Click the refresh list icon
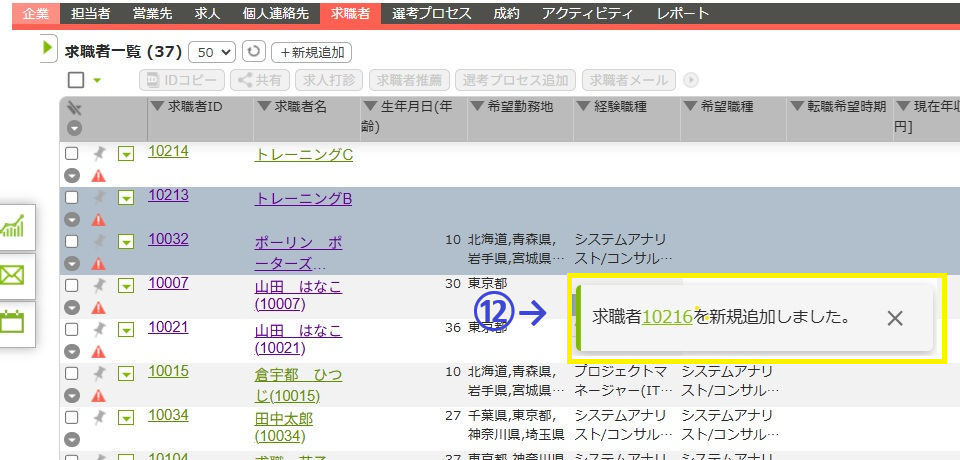The height and width of the screenshot is (460, 960). click(x=255, y=51)
